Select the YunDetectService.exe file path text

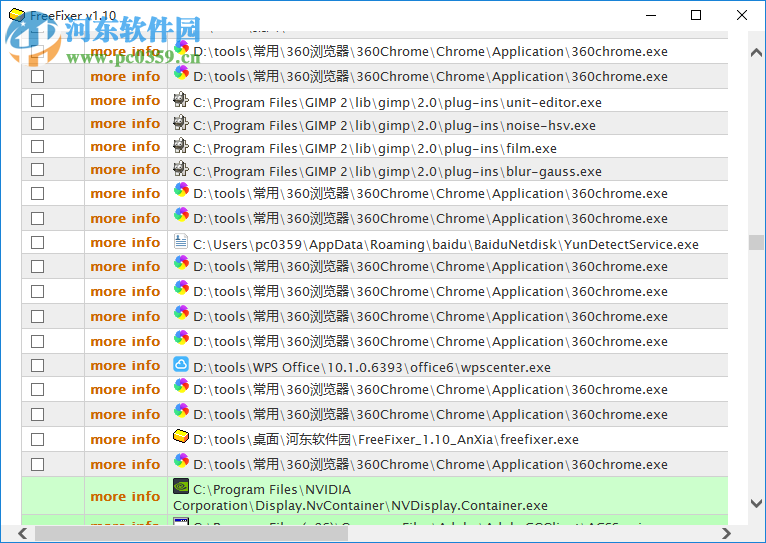[446, 244]
